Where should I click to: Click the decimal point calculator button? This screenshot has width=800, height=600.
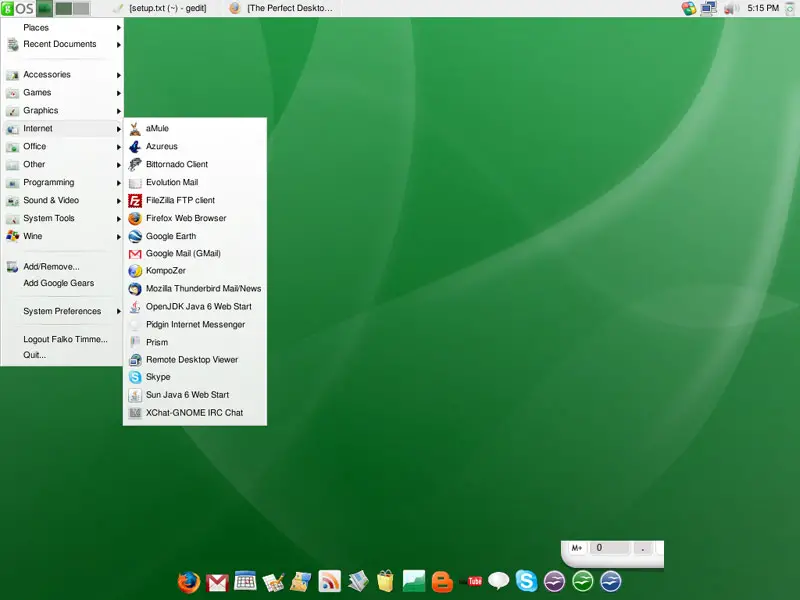(x=643, y=548)
